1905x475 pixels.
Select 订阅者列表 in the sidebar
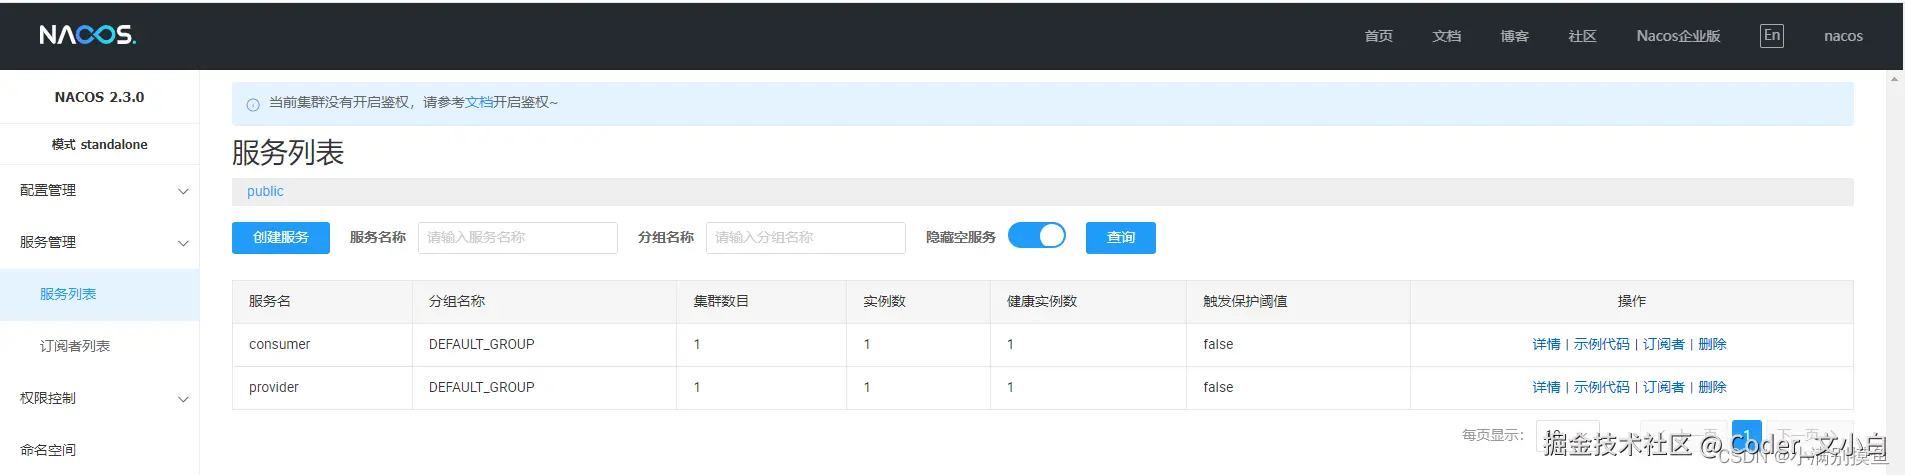coord(100,346)
